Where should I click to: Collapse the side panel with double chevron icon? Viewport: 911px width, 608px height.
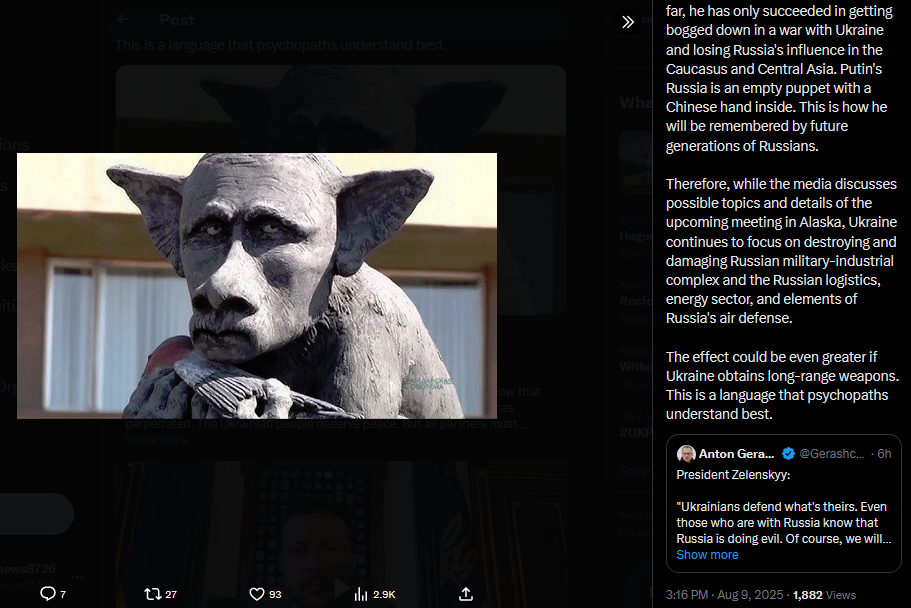coord(628,22)
